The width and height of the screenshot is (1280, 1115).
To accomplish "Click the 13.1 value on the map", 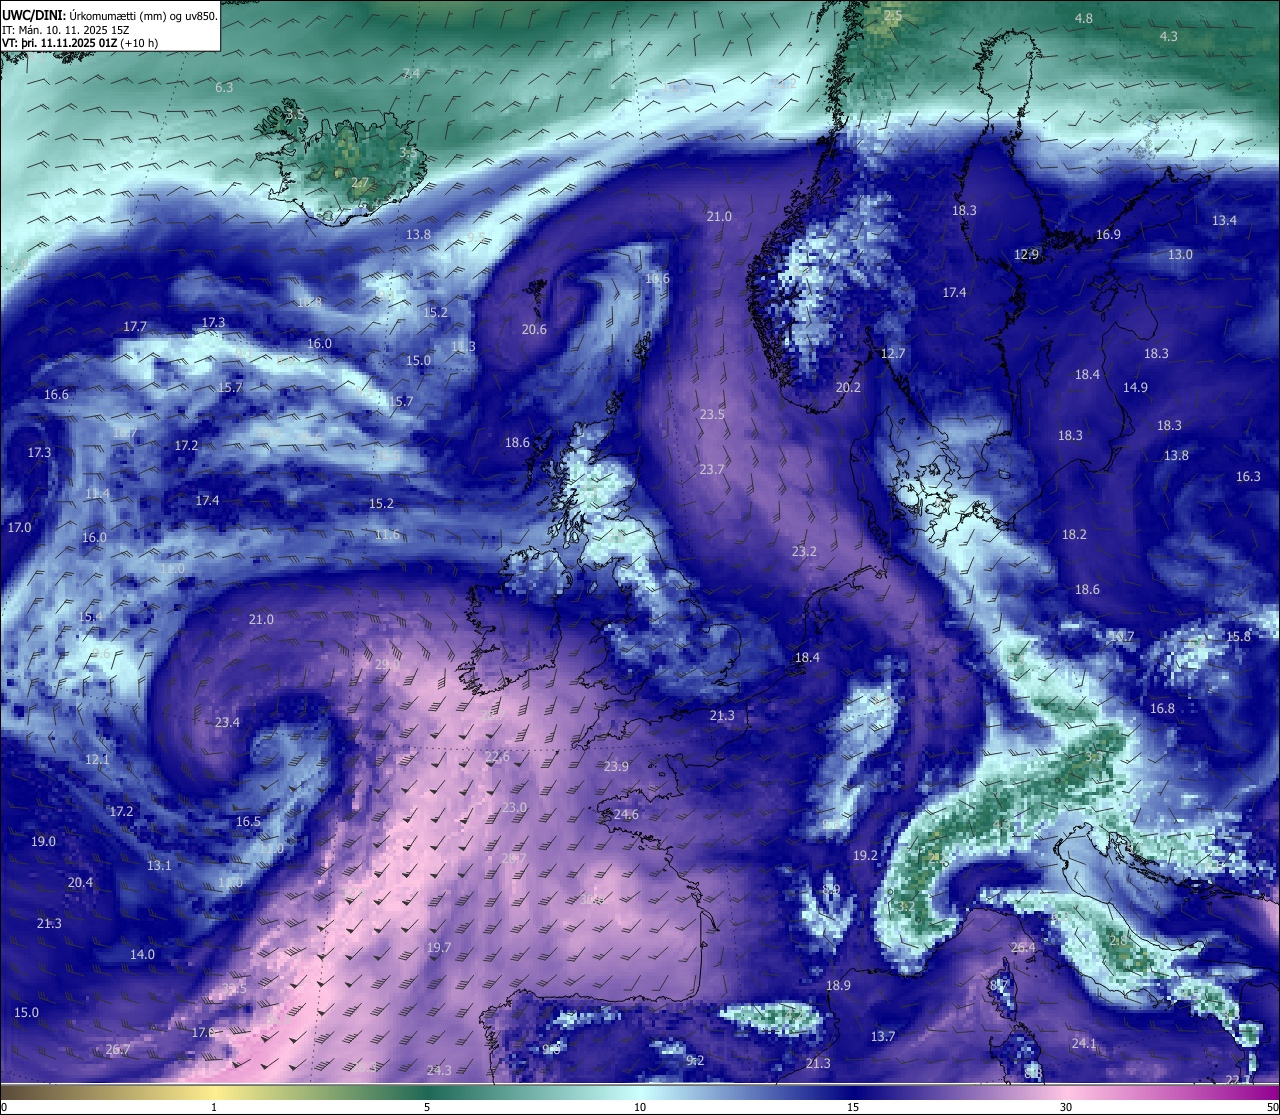I will click(x=159, y=865).
